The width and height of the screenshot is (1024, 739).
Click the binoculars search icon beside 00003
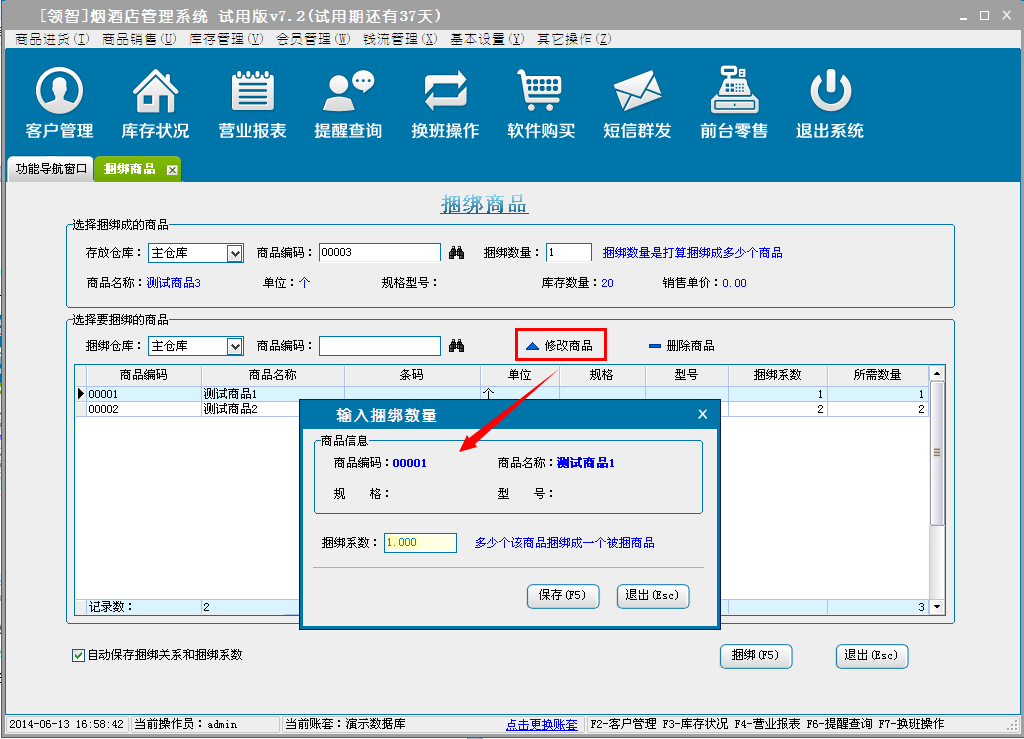(x=457, y=254)
